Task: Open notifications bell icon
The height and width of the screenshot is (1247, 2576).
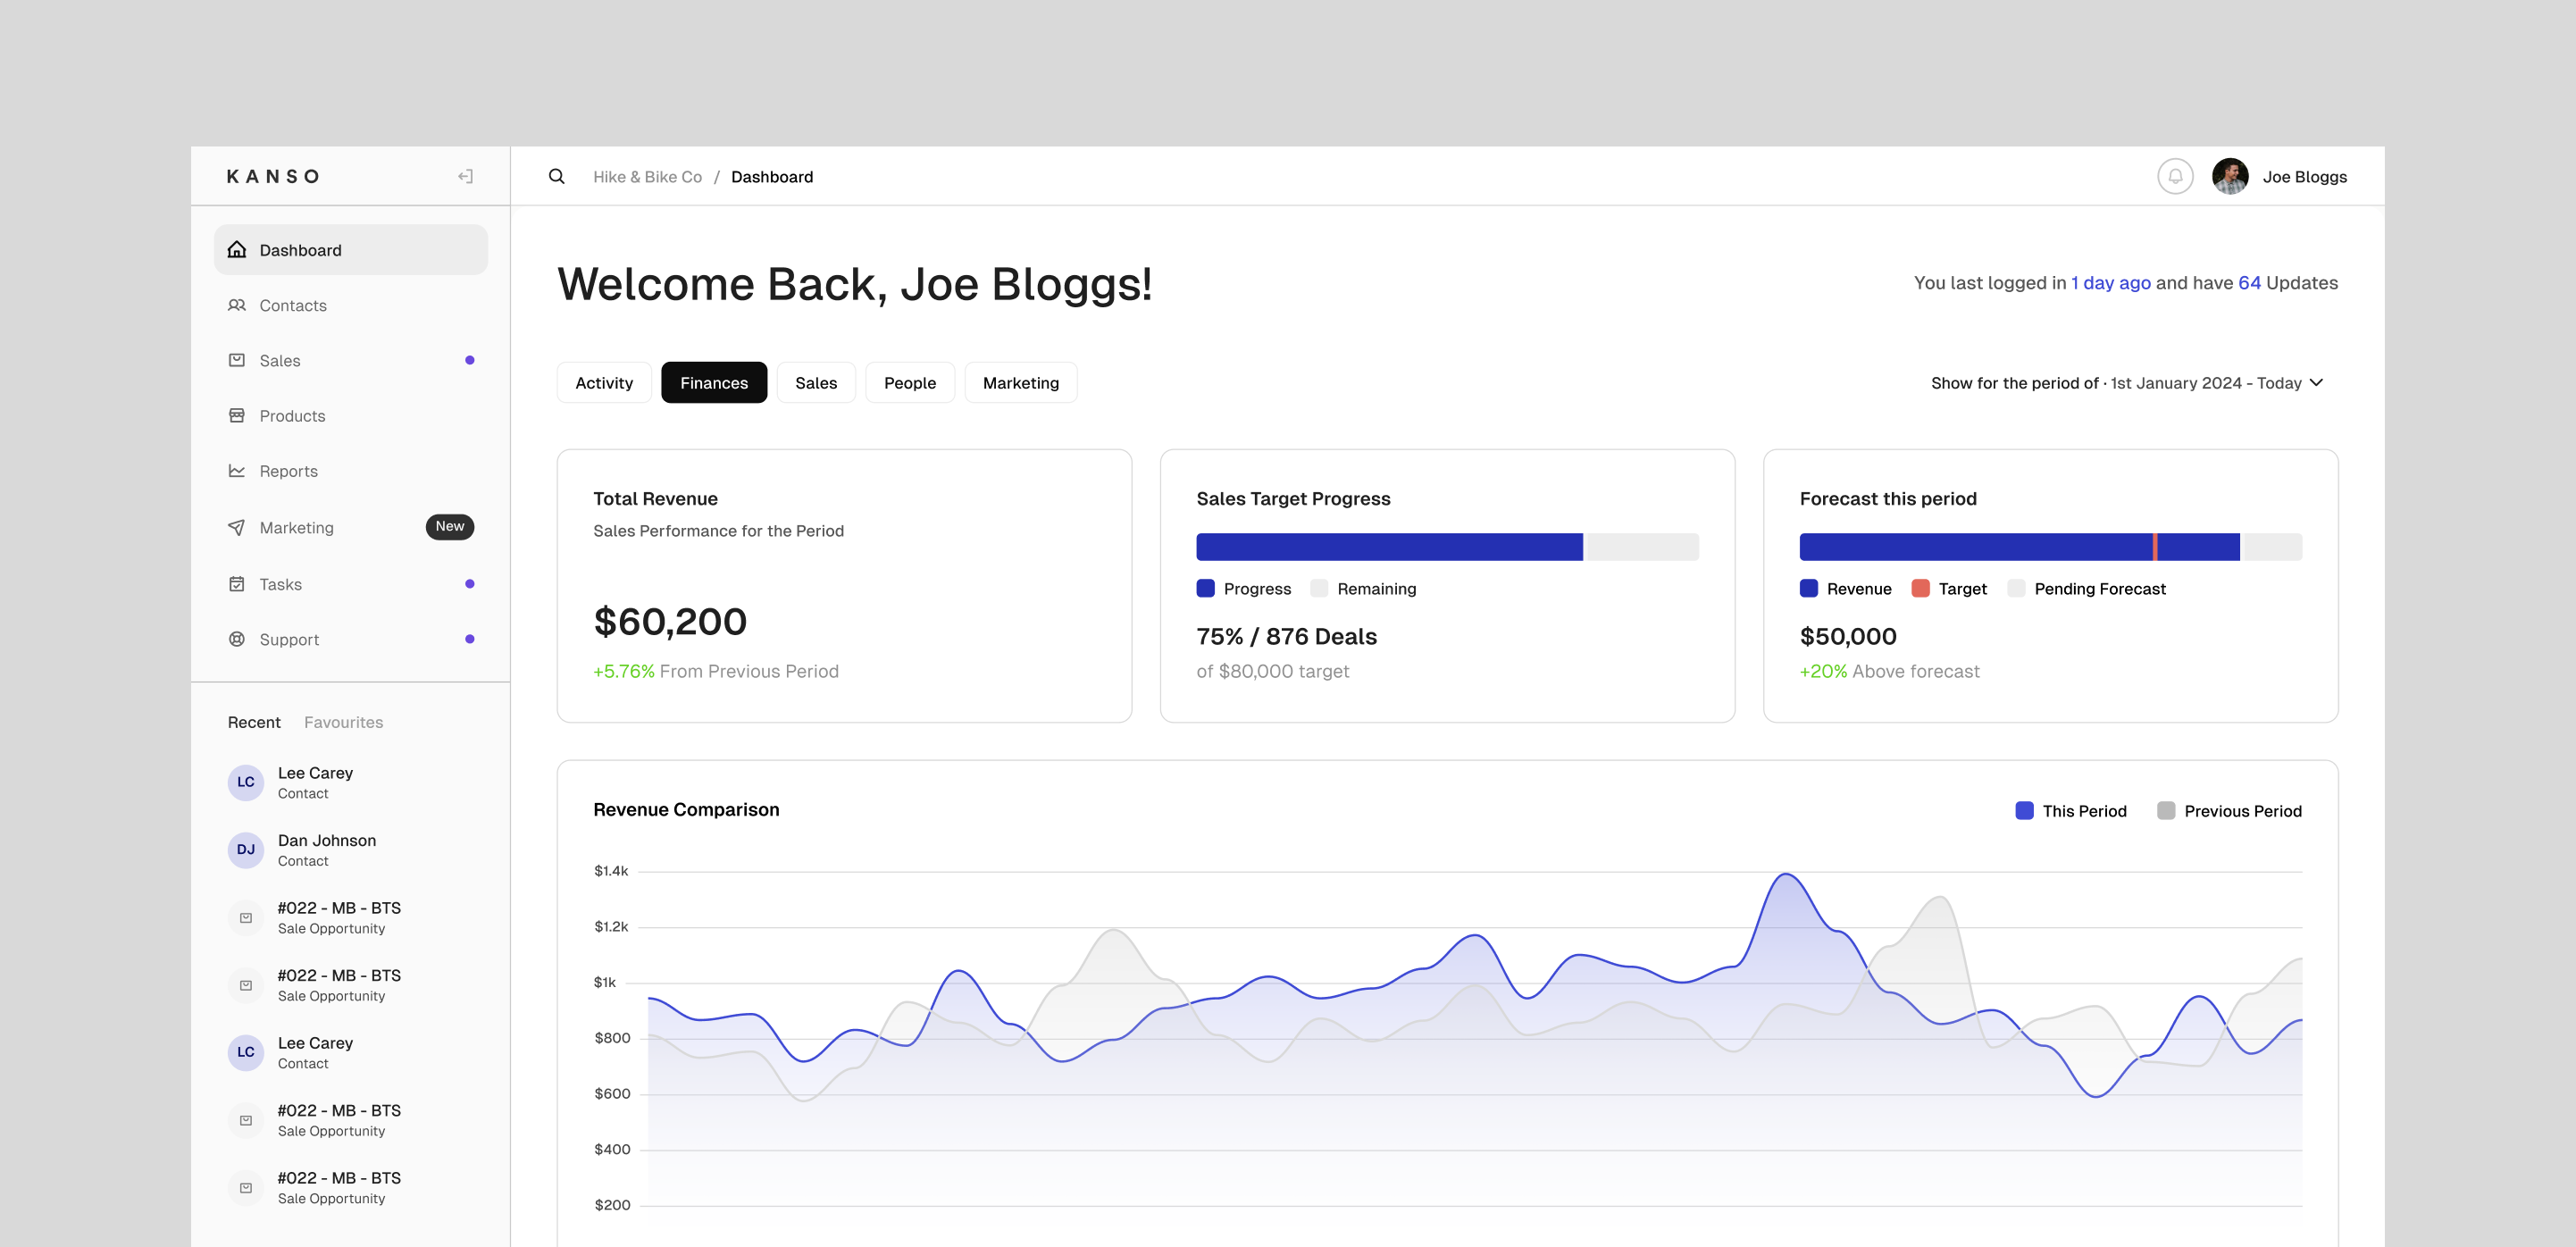Action: 2174,176
